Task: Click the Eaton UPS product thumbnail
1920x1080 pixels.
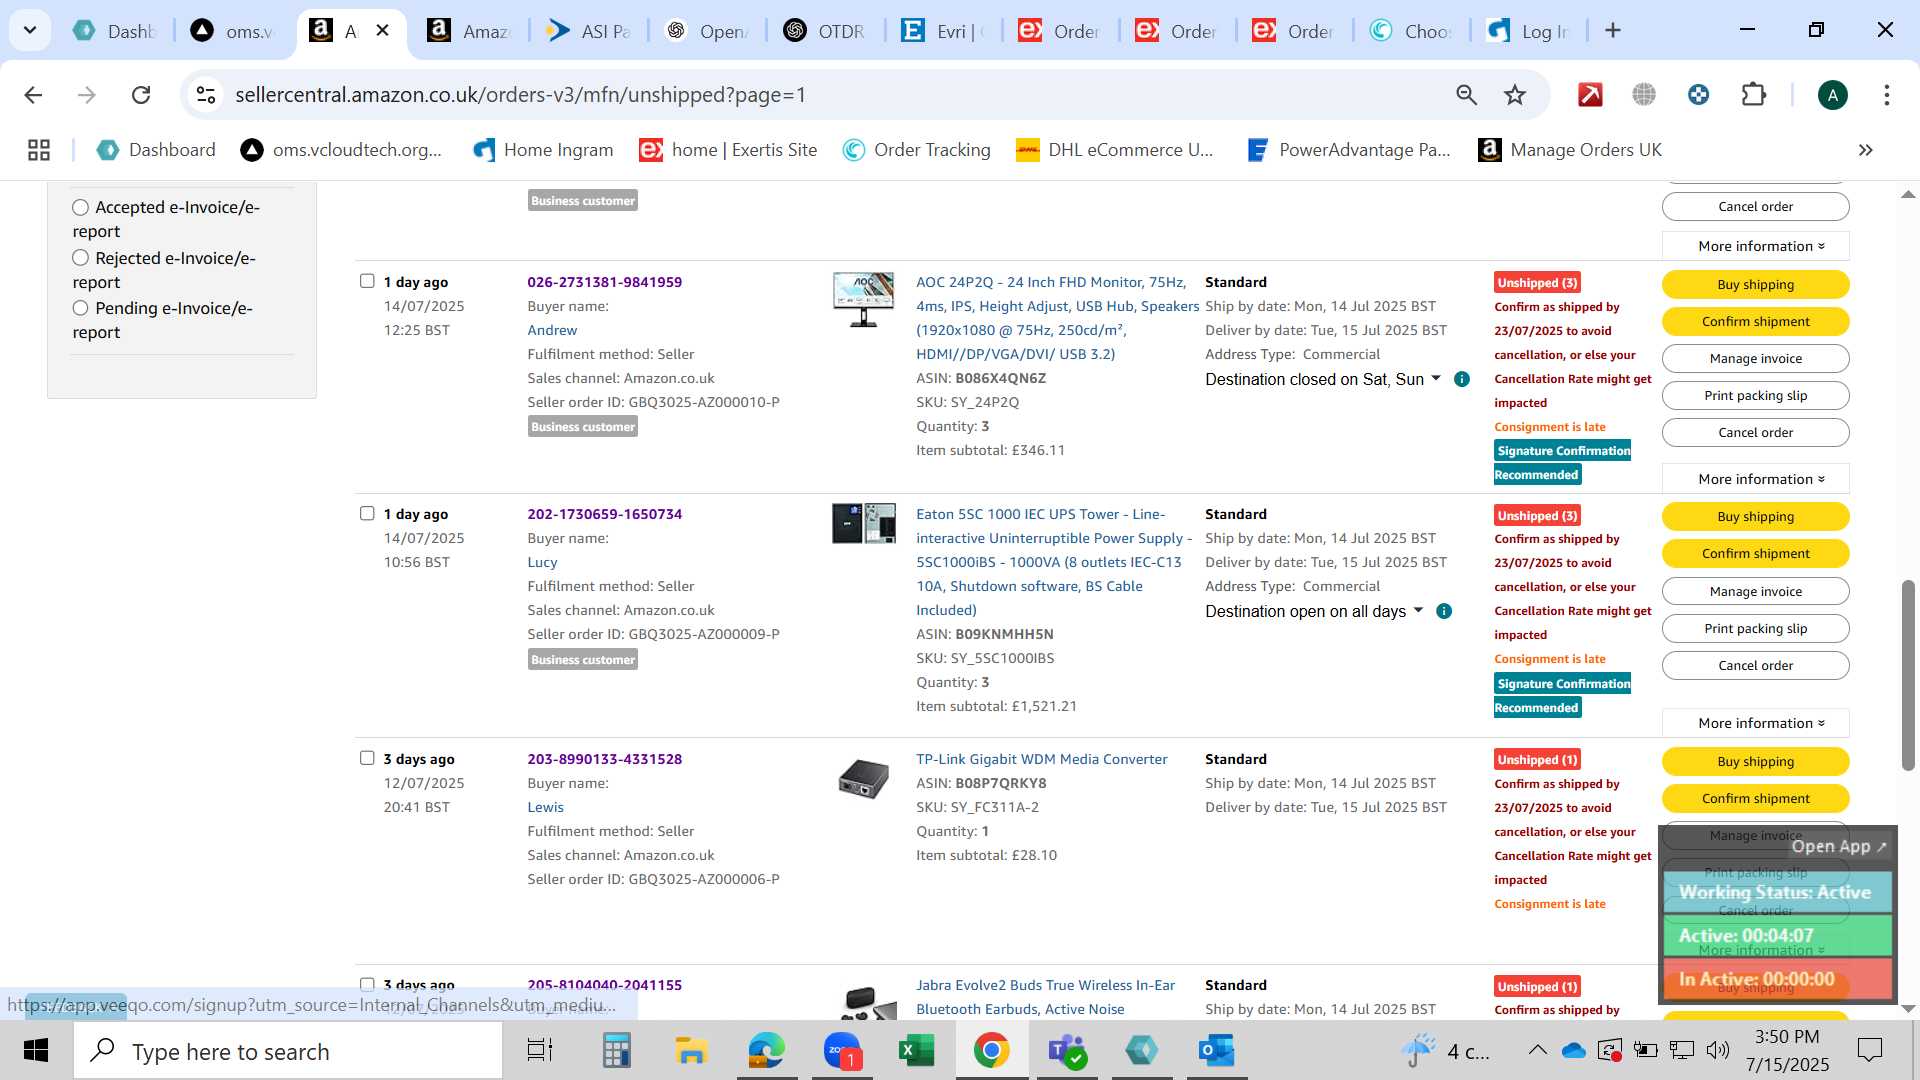Action: [x=864, y=524]
